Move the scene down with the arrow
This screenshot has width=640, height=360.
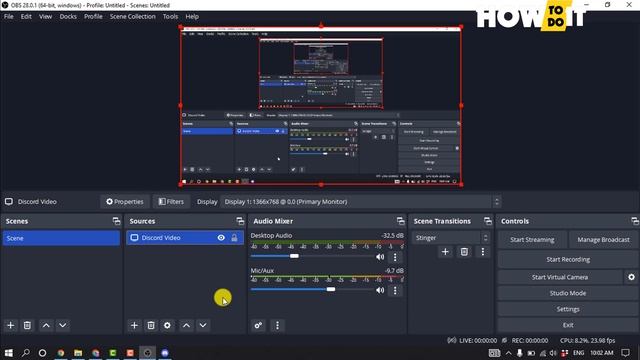pos(62,325)
